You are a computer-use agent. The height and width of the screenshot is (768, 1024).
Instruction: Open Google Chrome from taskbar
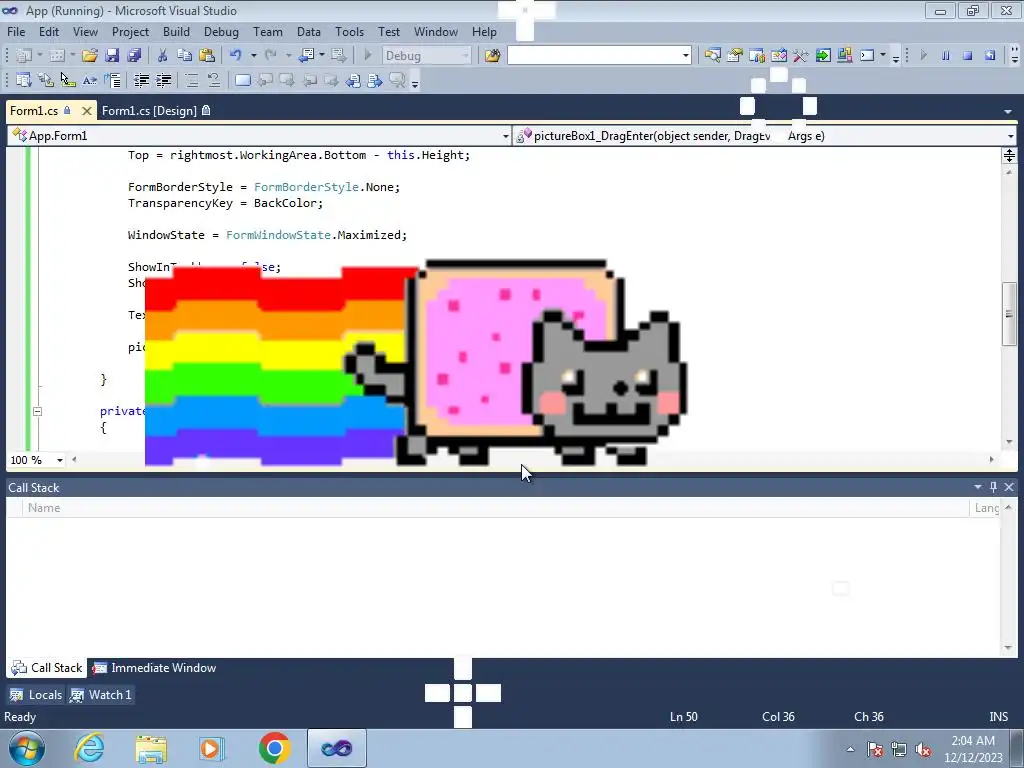[274, 748]
